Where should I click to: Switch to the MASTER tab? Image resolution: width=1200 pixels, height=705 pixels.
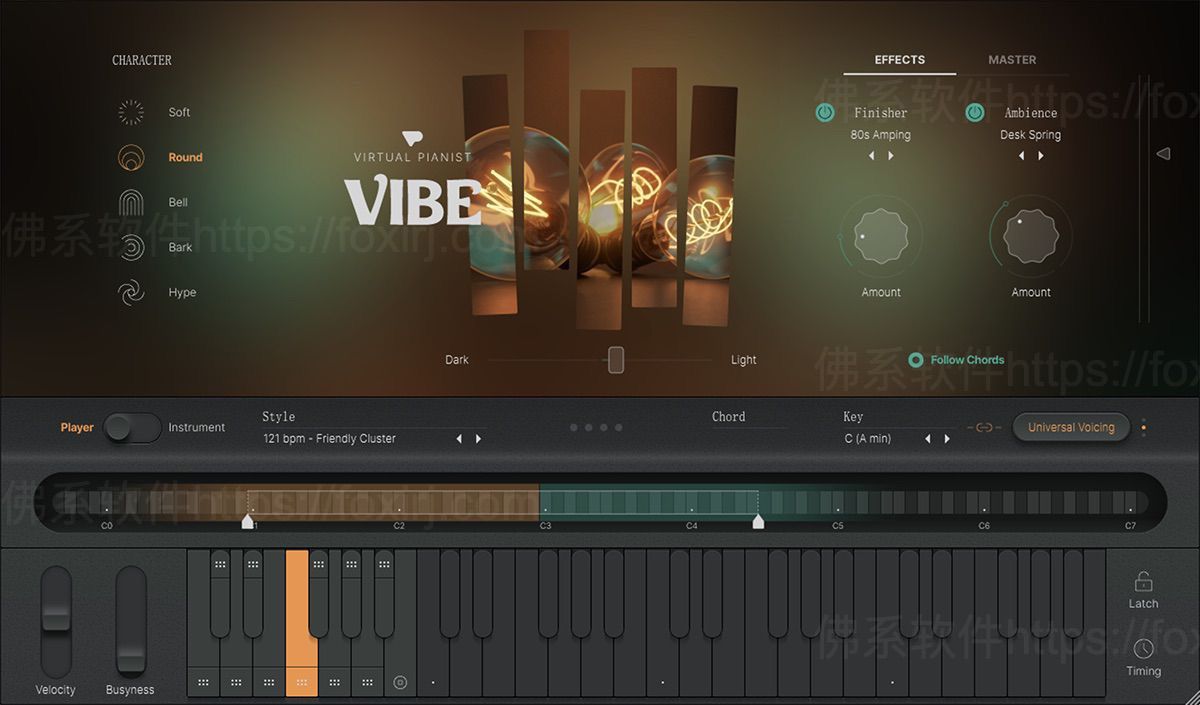point(1012,60)
